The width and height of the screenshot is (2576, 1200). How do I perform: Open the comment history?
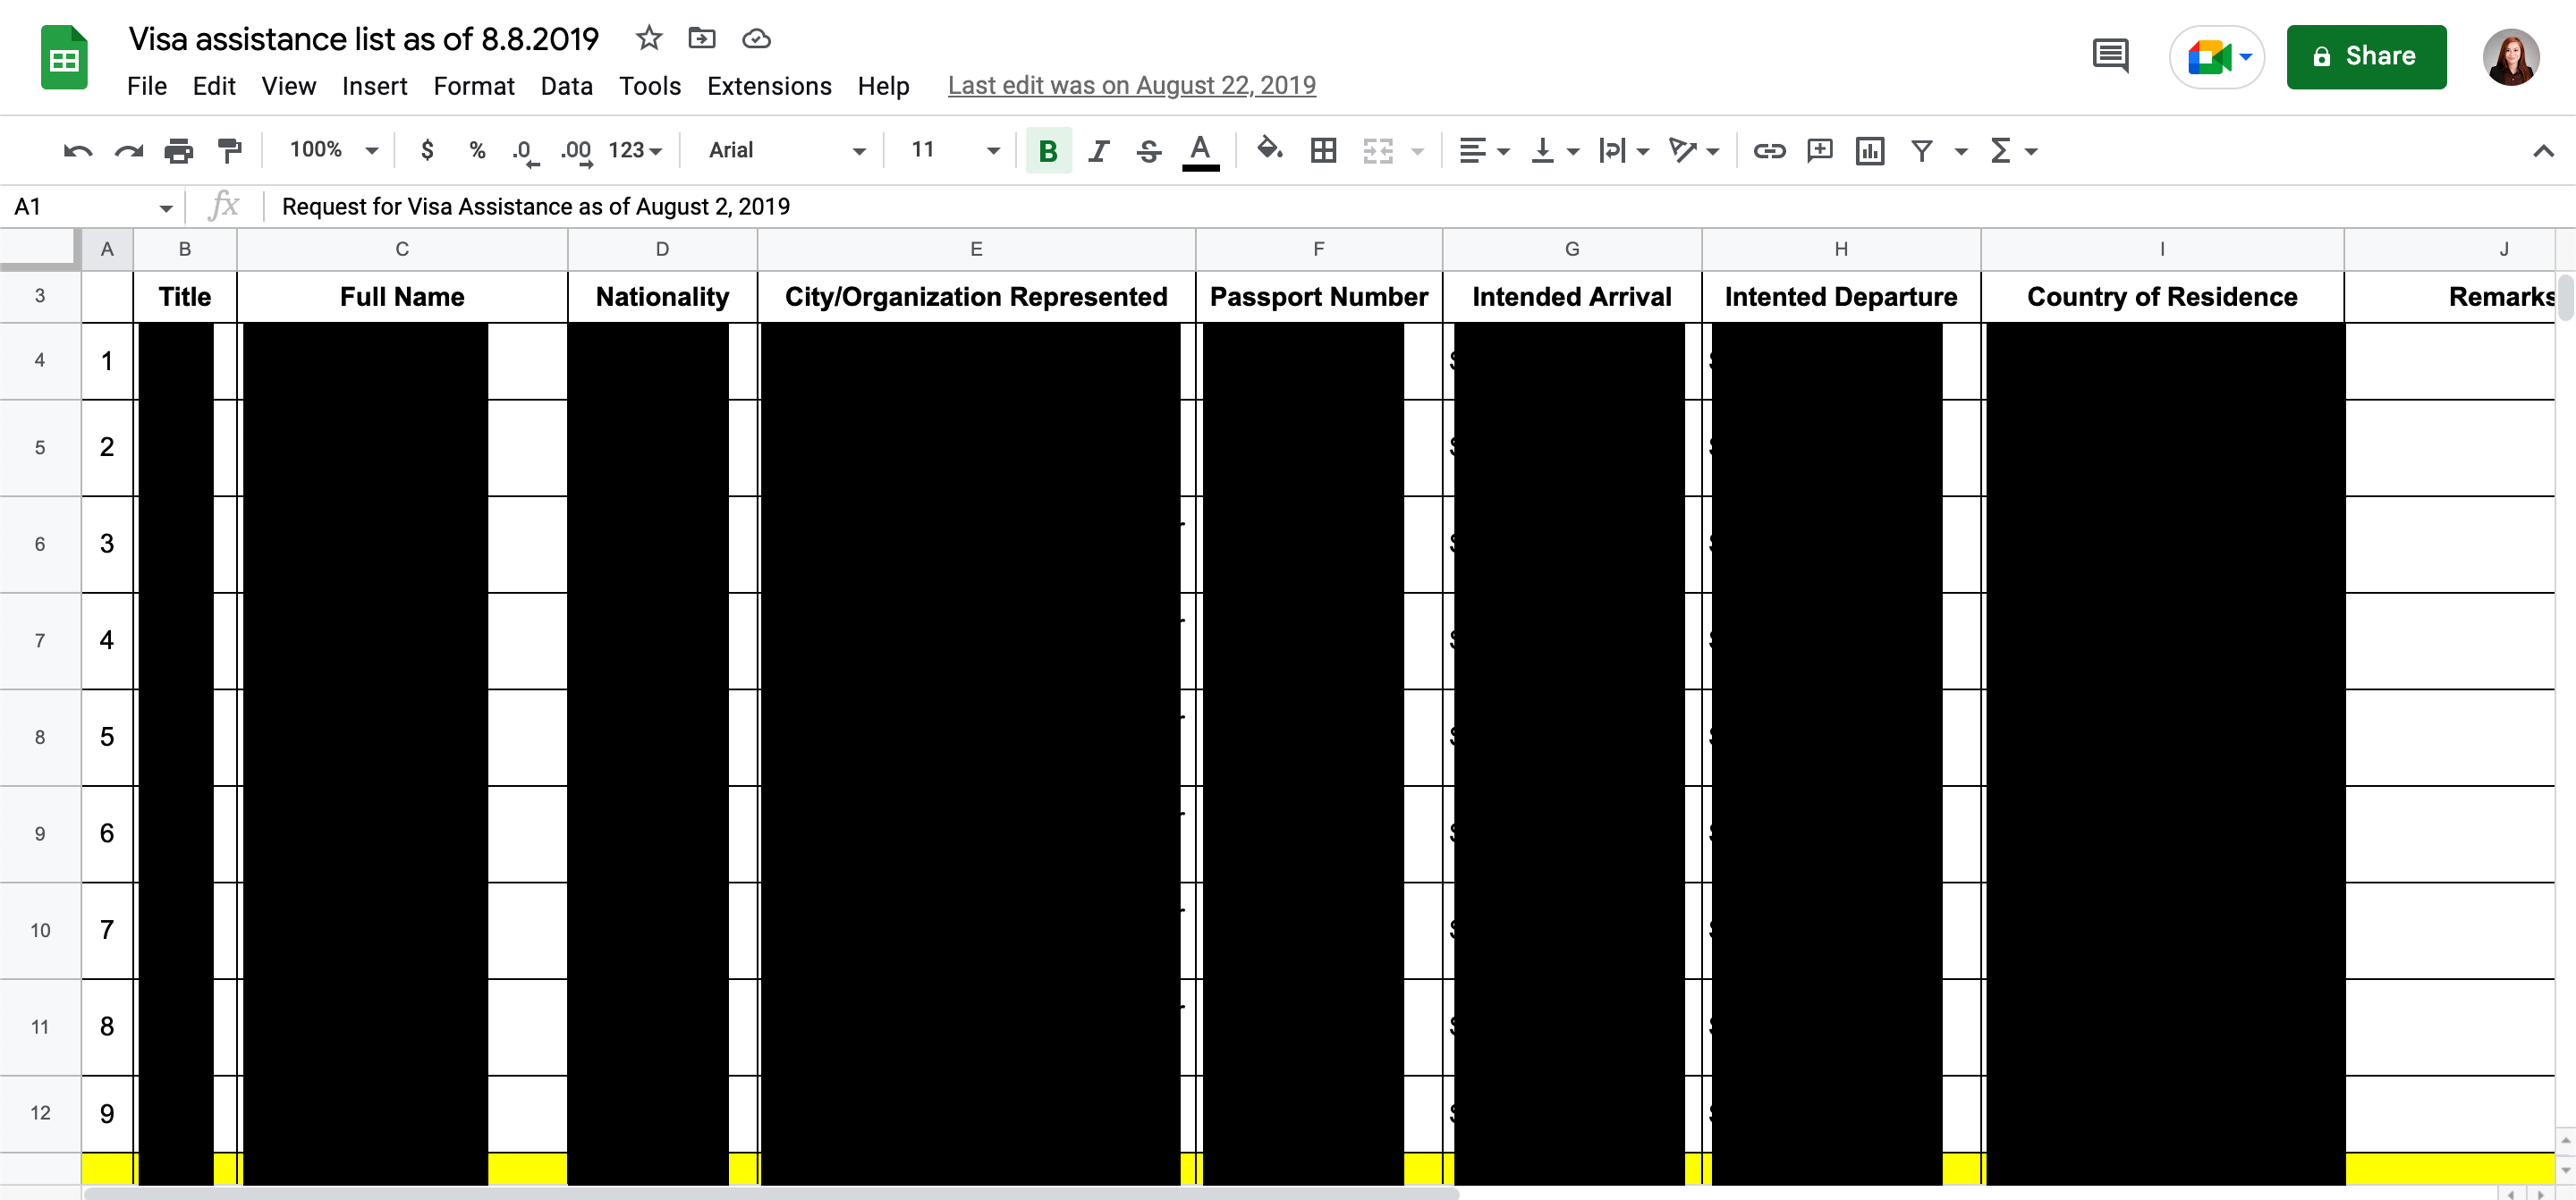pos(2110,56)
